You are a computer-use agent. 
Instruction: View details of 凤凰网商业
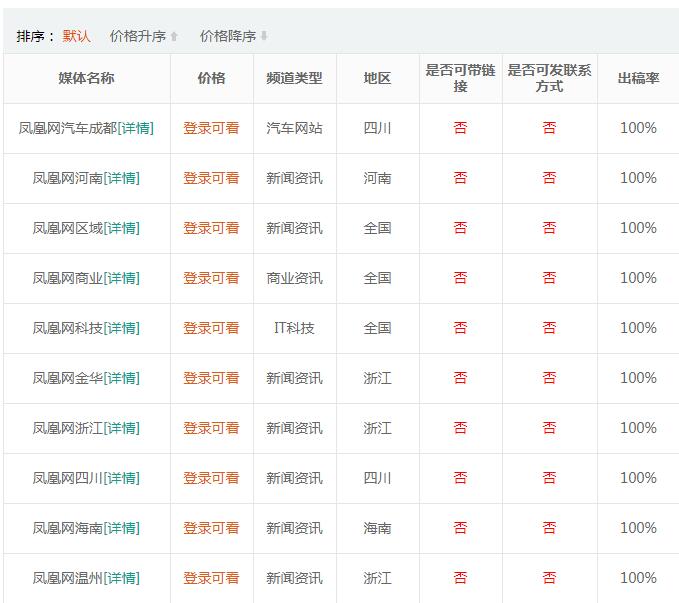click(122, 278)
